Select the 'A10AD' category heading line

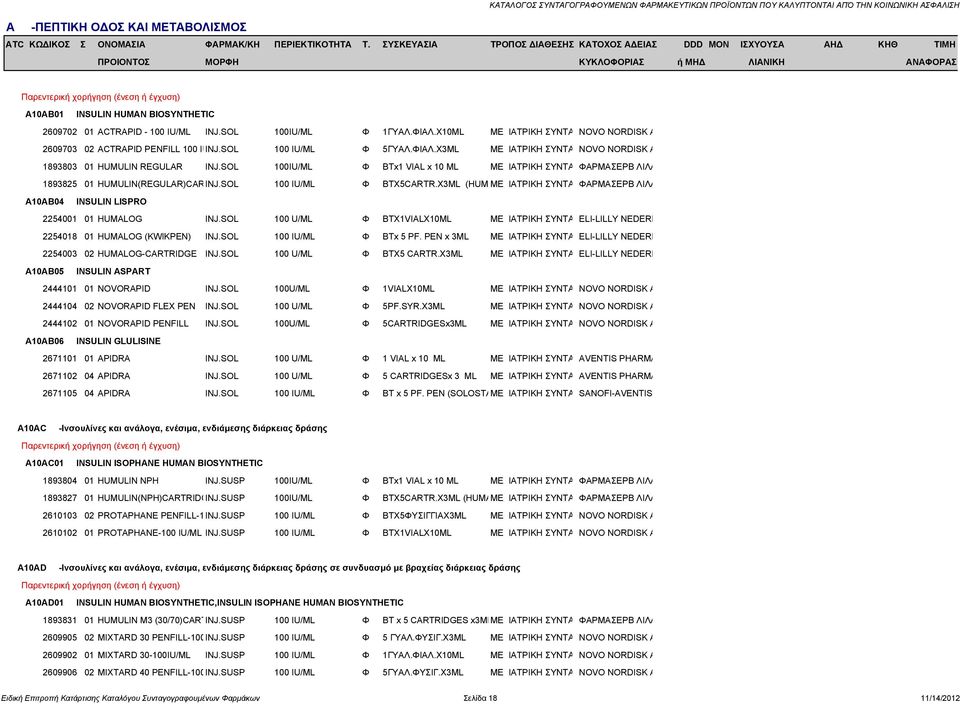[269, 567]
